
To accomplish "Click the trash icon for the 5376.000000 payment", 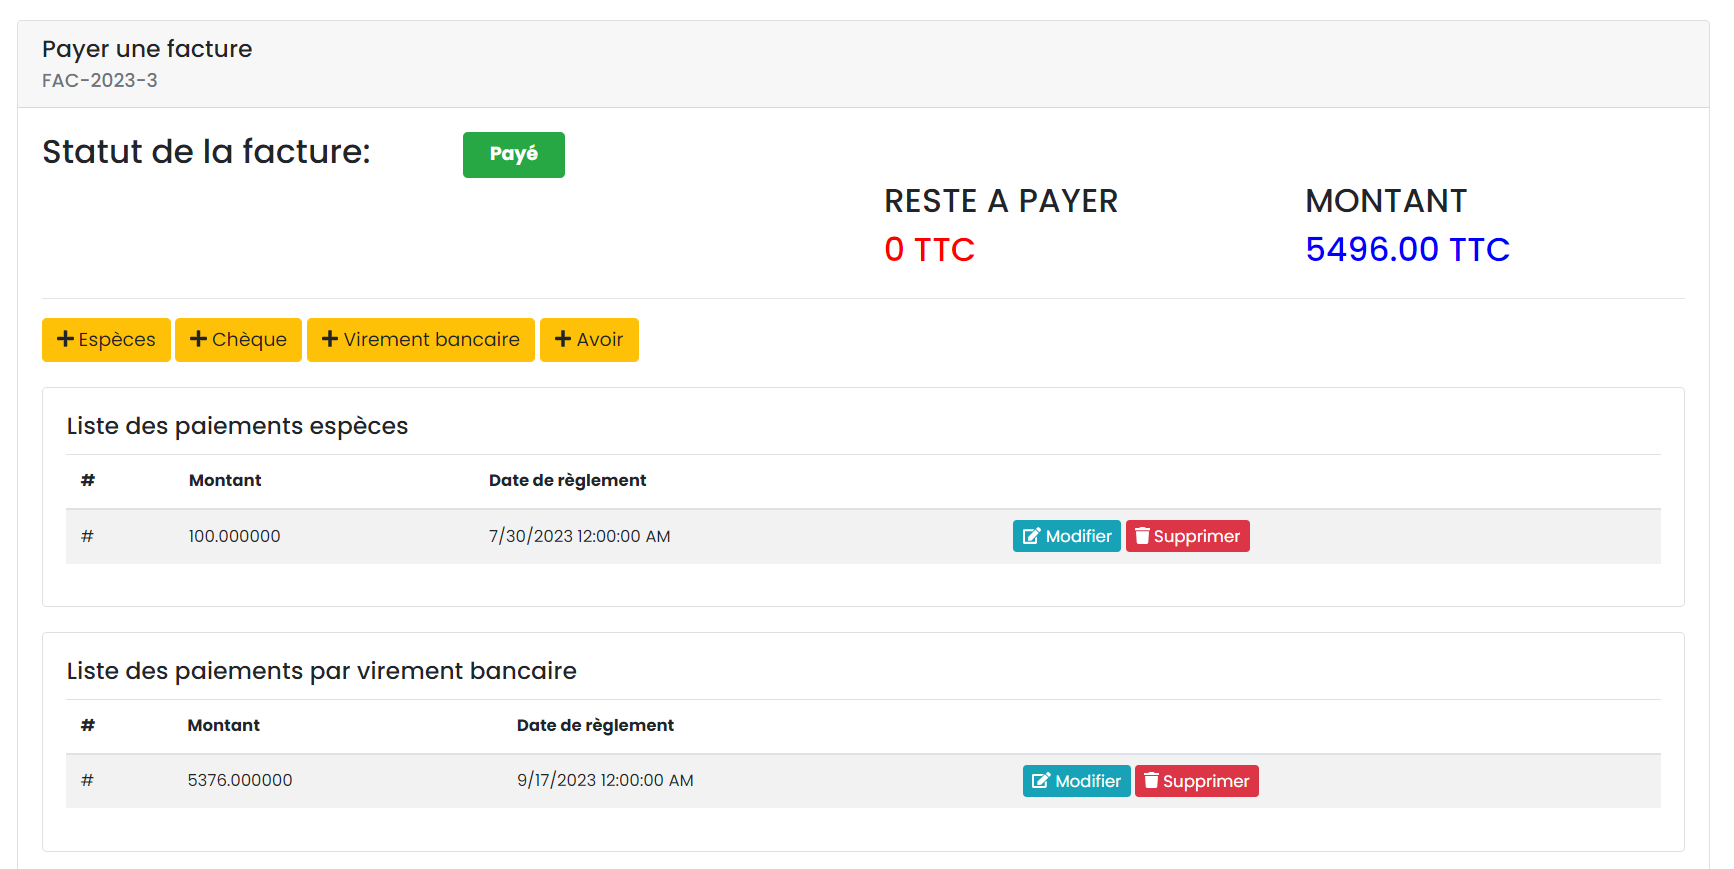I will point(1151,781).
